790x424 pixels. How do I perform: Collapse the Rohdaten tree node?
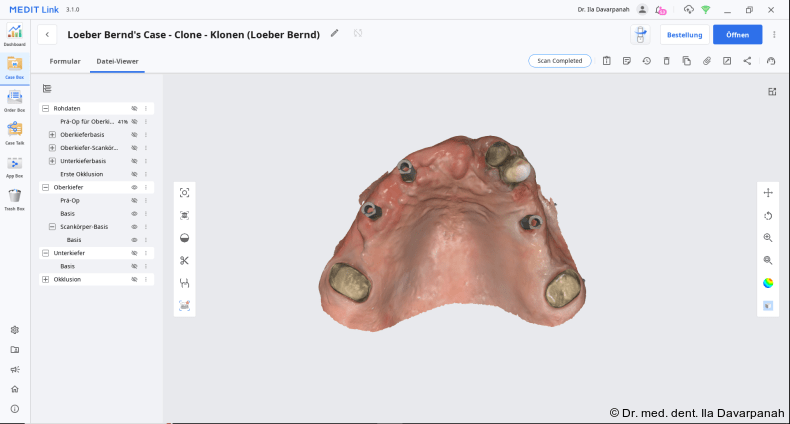click(45, 108)
